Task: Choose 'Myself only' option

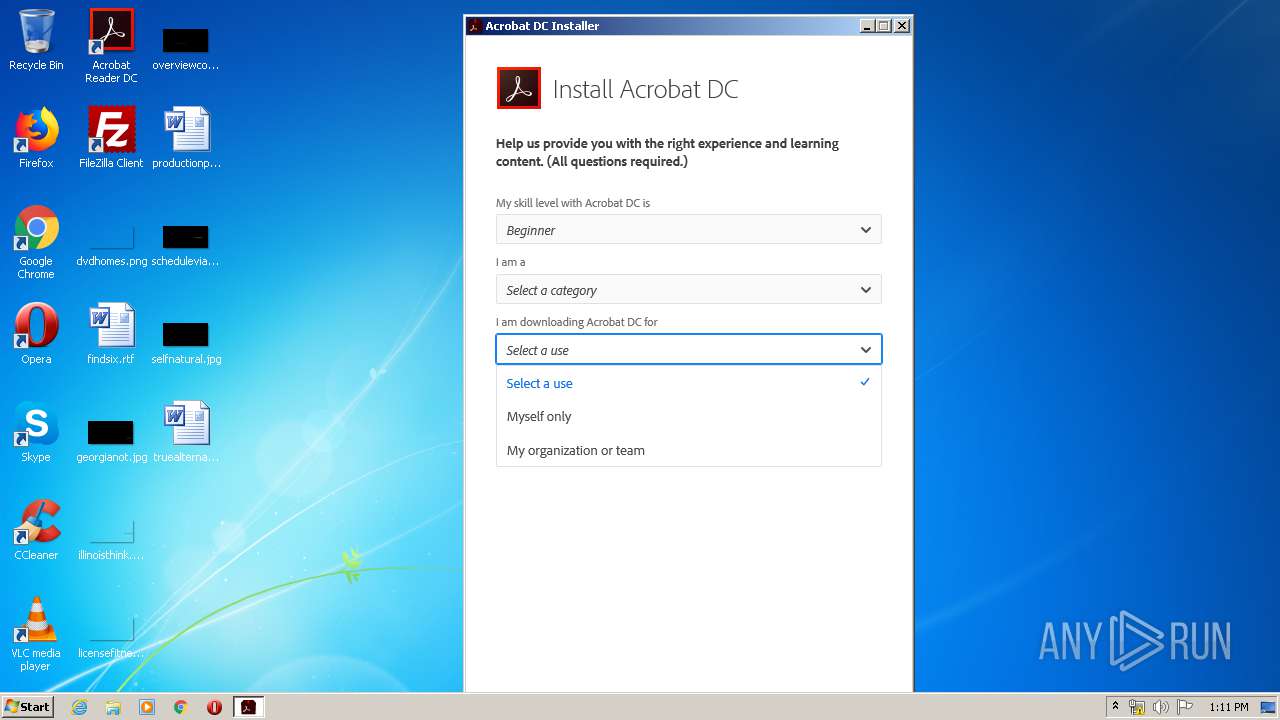Action: click(689, 416)
